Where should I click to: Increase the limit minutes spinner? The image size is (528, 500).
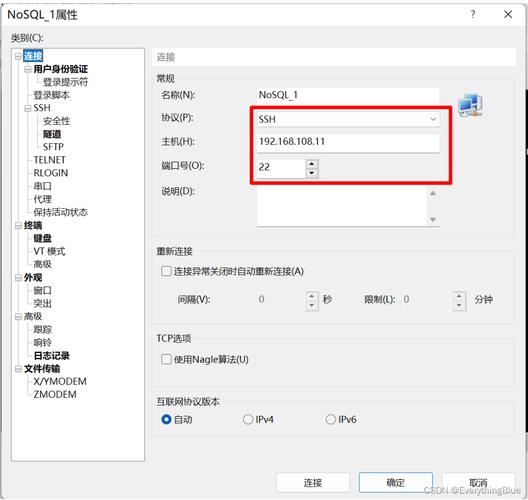459,296
